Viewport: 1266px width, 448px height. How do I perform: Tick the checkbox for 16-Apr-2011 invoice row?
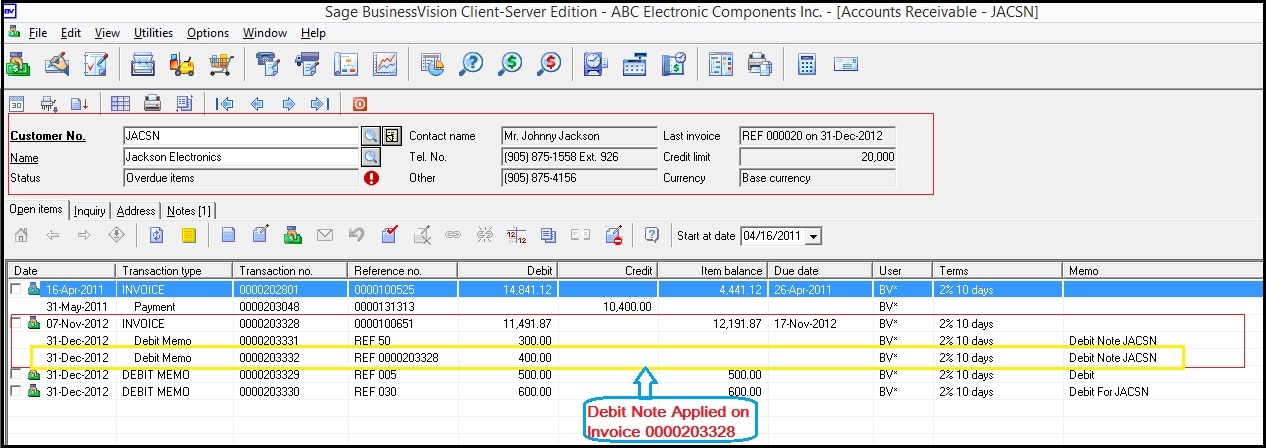(x=16, y=289)
